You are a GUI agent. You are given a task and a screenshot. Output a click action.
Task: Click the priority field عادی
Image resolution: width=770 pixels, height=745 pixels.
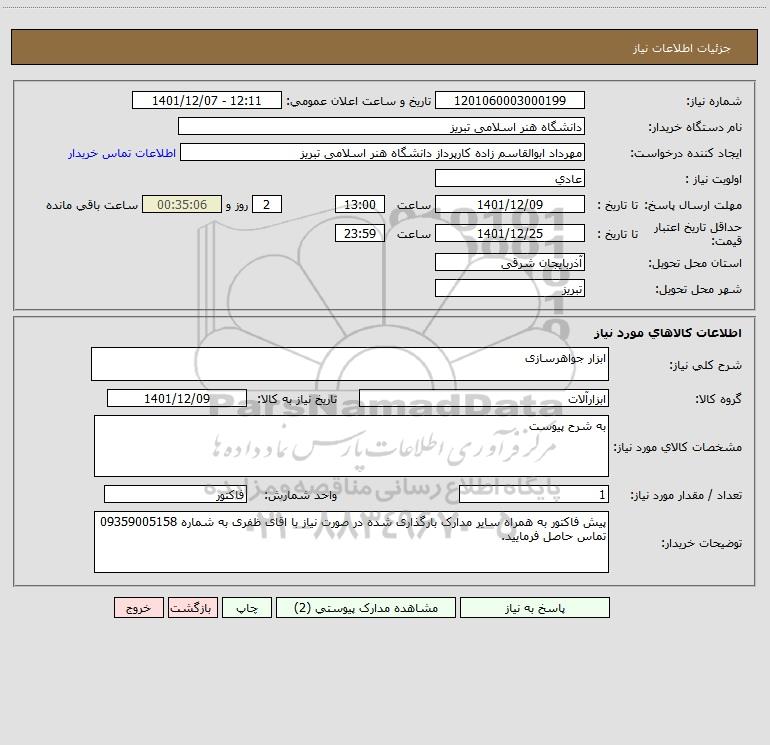[510, 178]
